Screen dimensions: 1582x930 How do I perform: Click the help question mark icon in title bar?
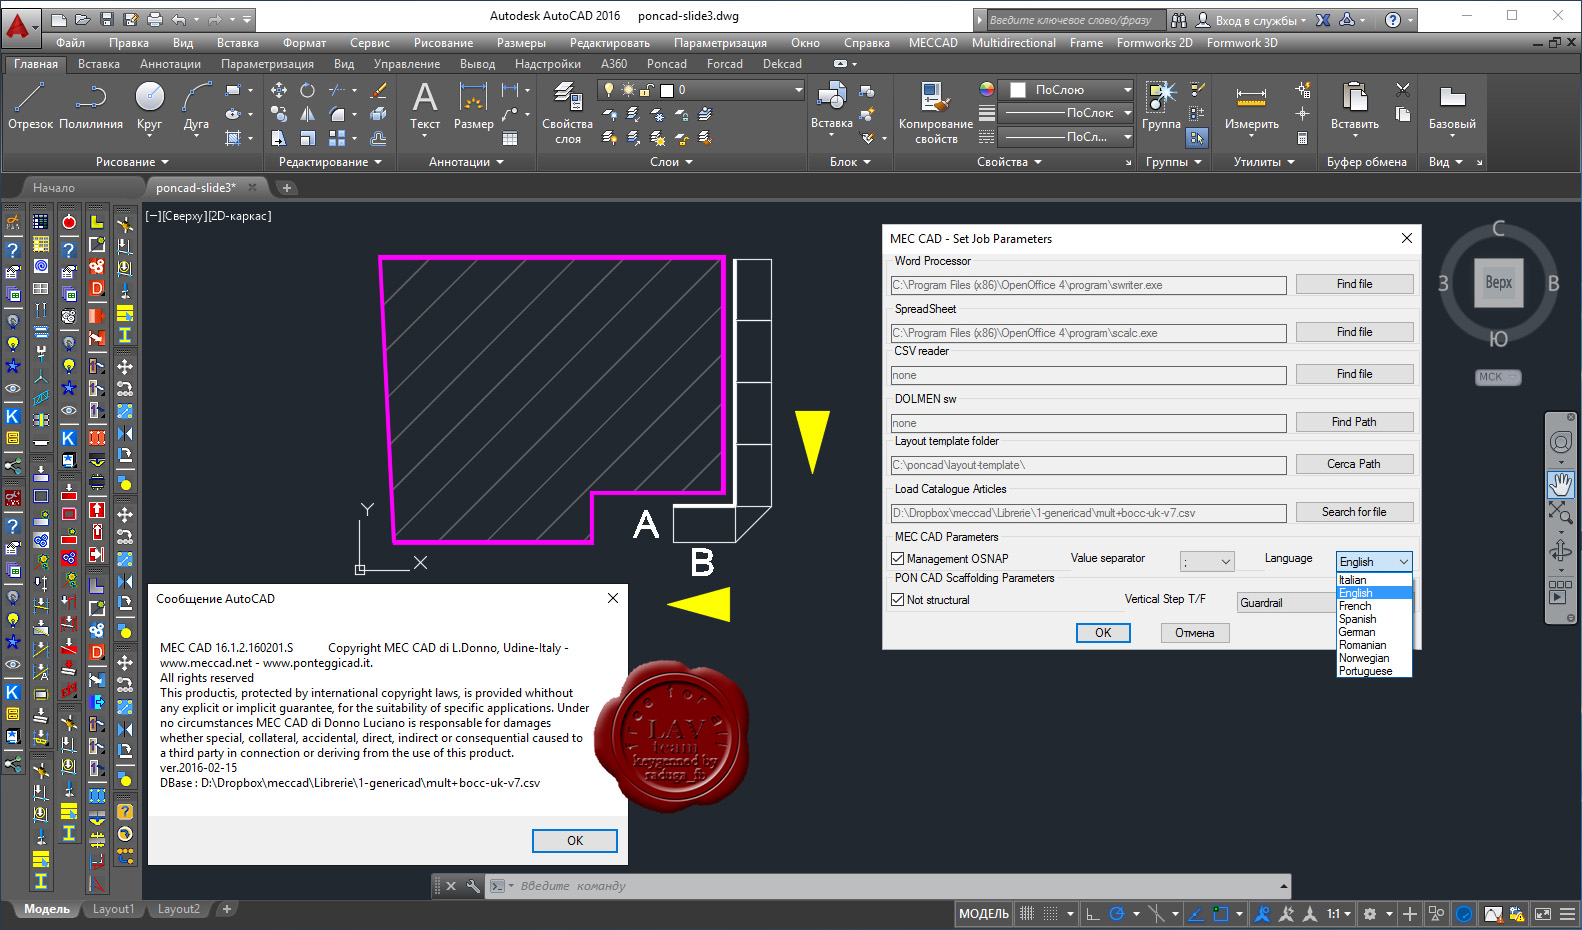click(x=1392, y=19)
